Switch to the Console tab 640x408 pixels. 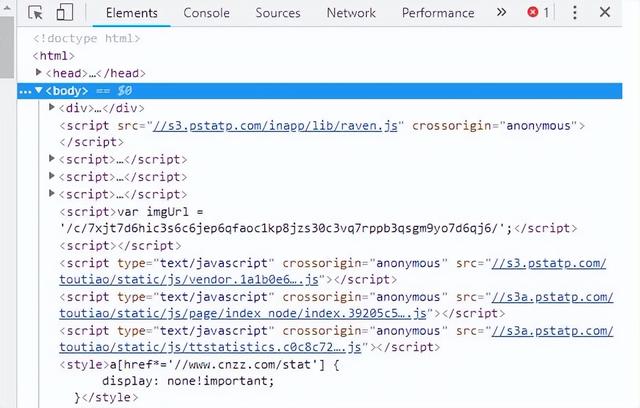207,13
